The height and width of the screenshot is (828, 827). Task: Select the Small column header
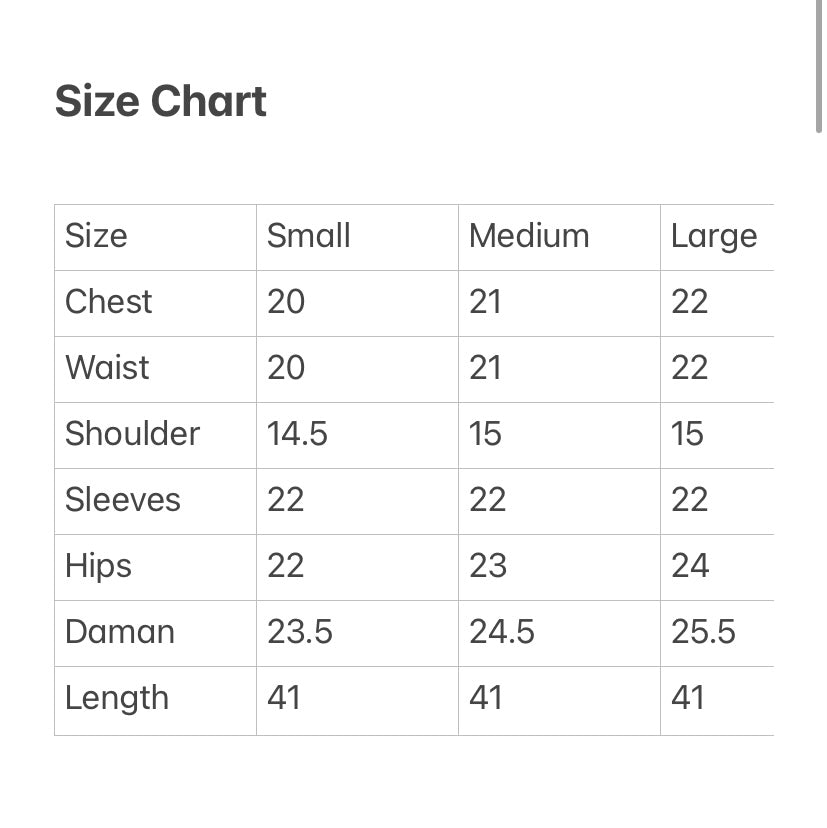(x=308, y=237)
